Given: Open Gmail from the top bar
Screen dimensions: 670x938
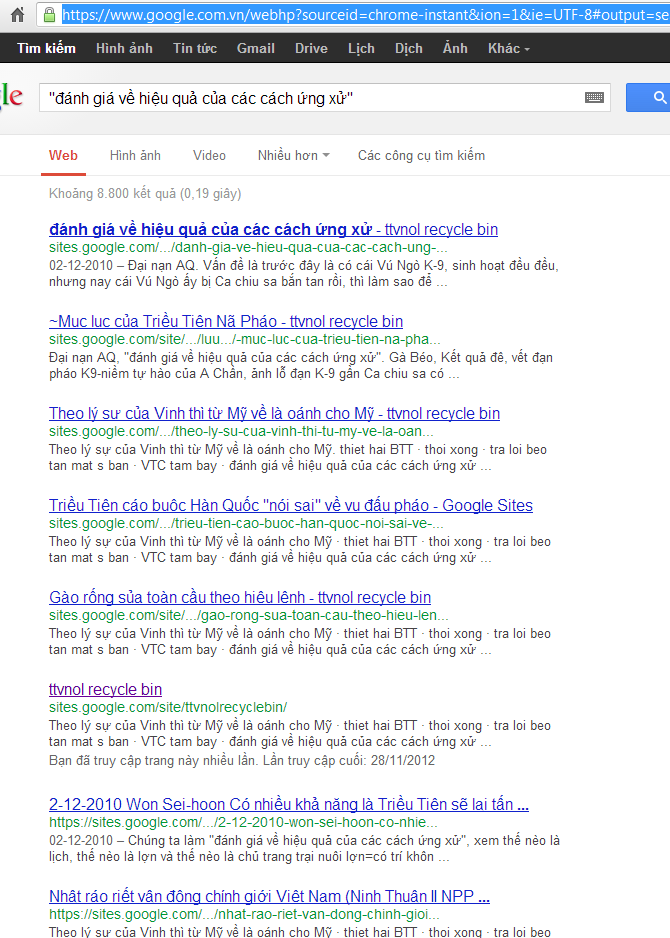Looking at the screenshot, I should coord(255,48).
